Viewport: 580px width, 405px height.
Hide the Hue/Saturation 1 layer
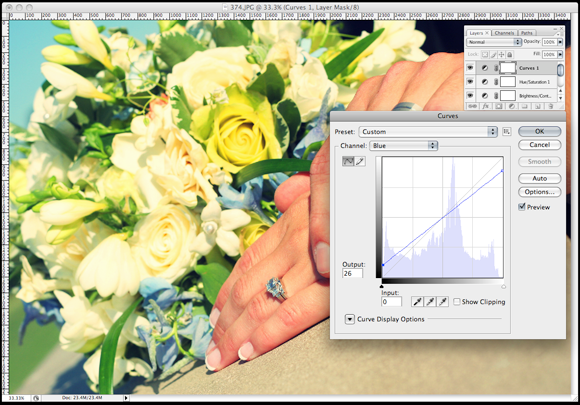[470, 81]
